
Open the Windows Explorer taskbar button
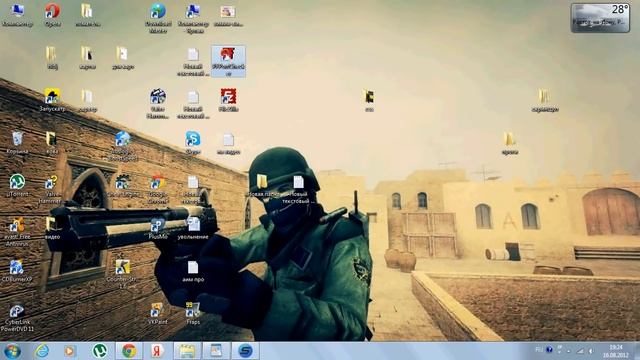click(x=187, y=351)
